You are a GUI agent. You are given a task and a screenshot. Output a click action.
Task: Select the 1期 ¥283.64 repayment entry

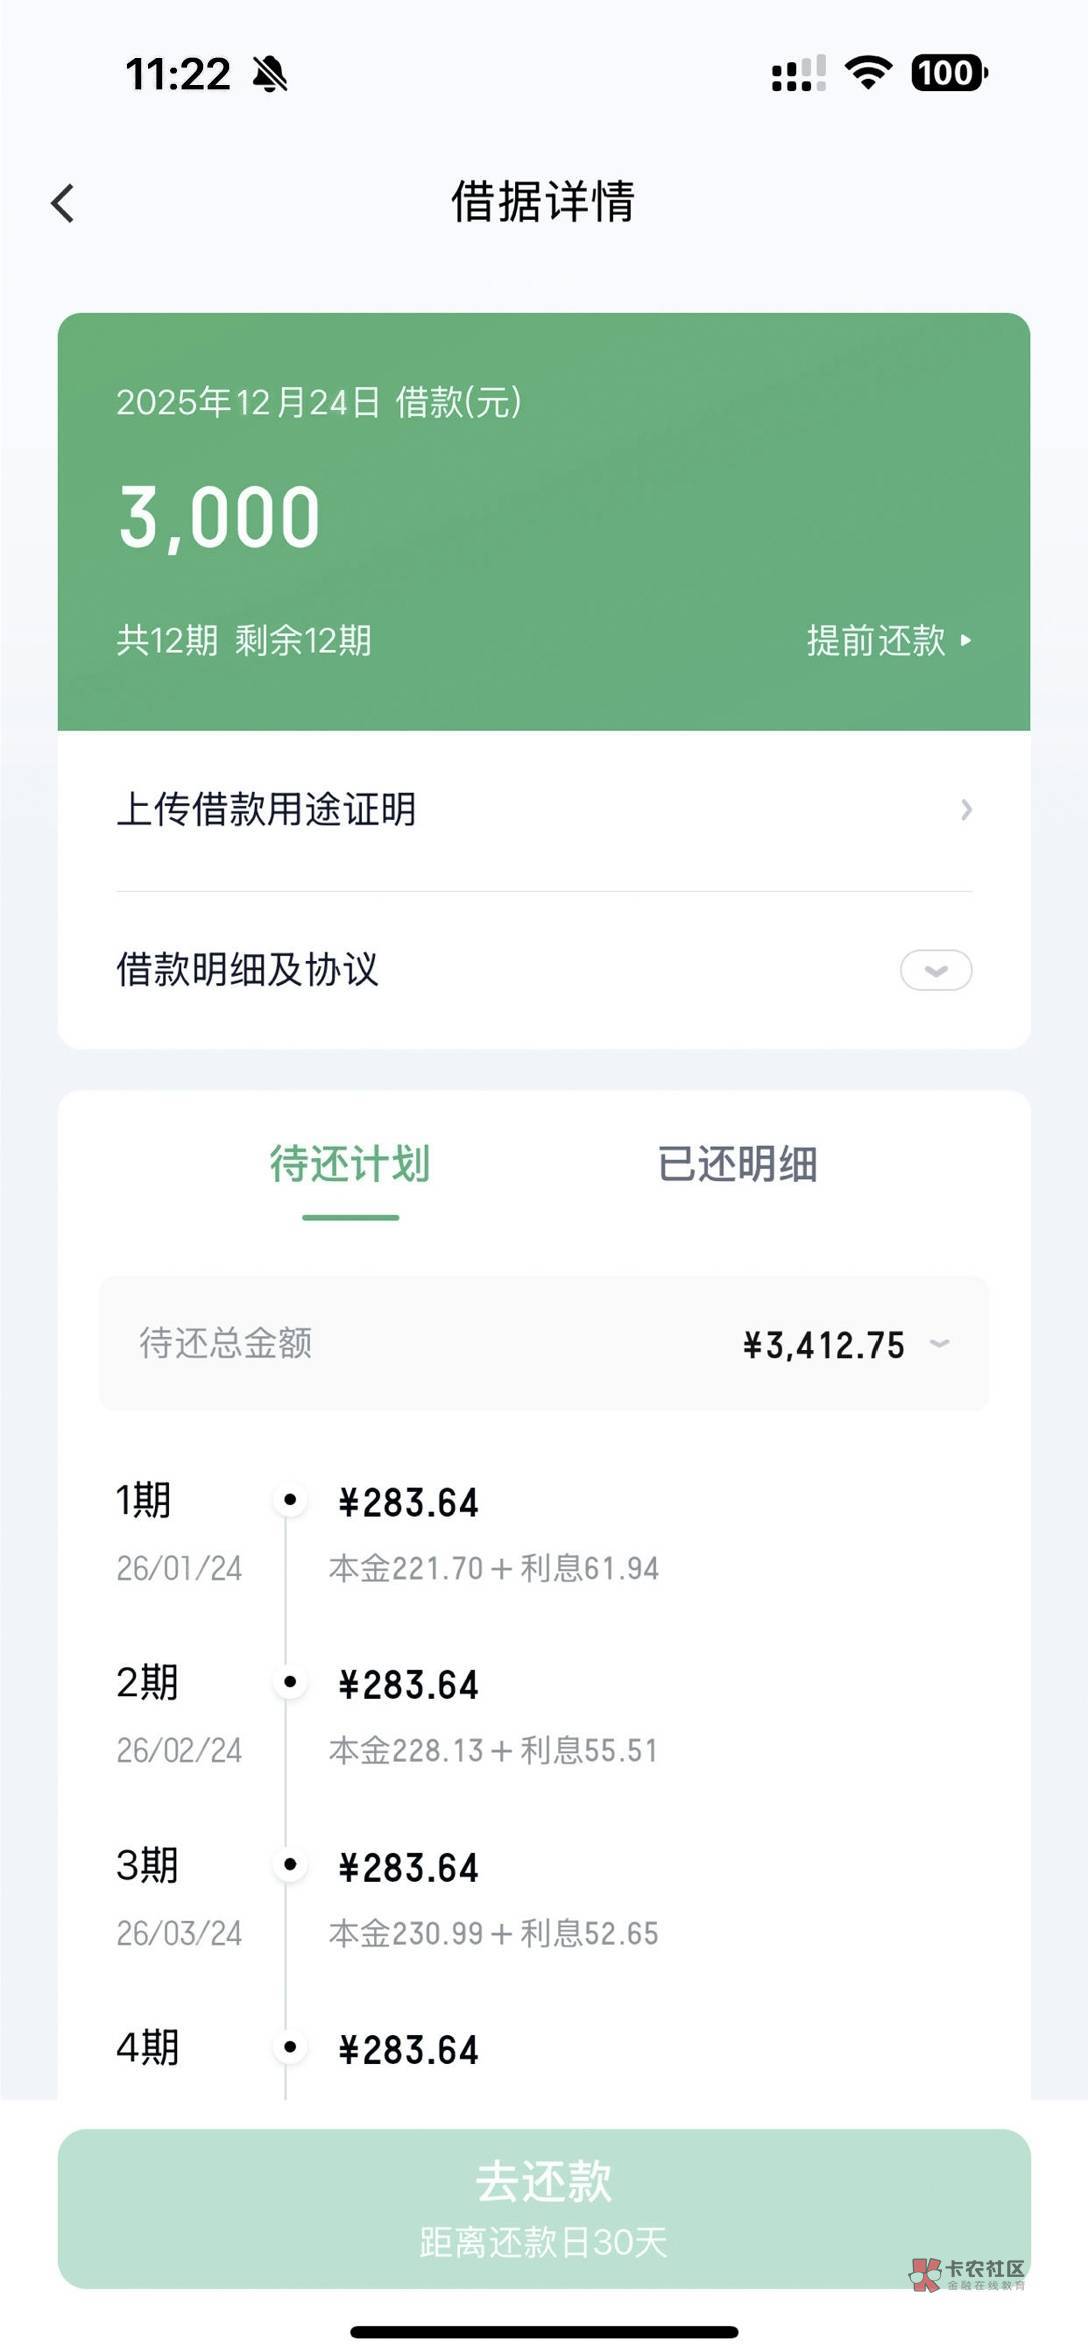tap(408, 1503)
